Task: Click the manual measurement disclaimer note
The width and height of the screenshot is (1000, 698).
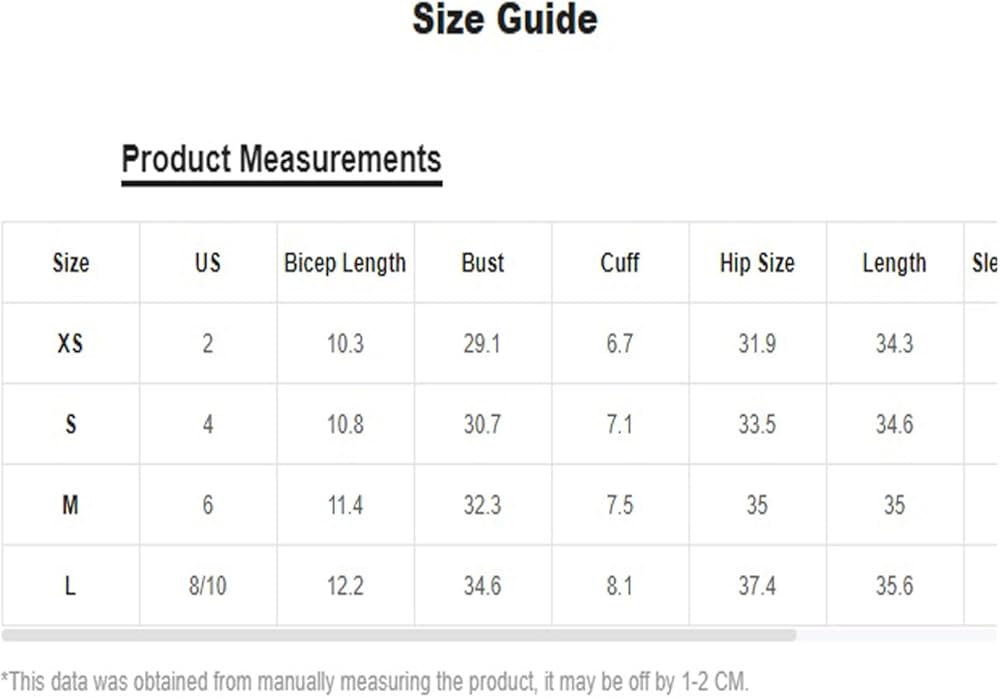Action: point(374,680)
